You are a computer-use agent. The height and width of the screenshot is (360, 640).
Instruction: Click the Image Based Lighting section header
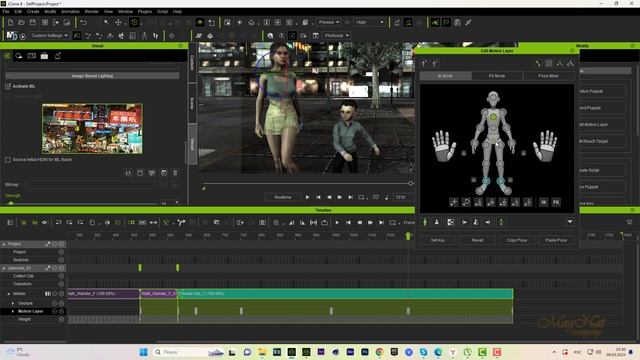92,76
